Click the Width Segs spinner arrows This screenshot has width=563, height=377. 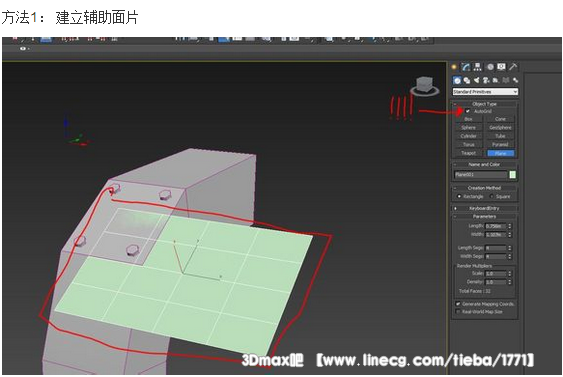coord(510,256)
